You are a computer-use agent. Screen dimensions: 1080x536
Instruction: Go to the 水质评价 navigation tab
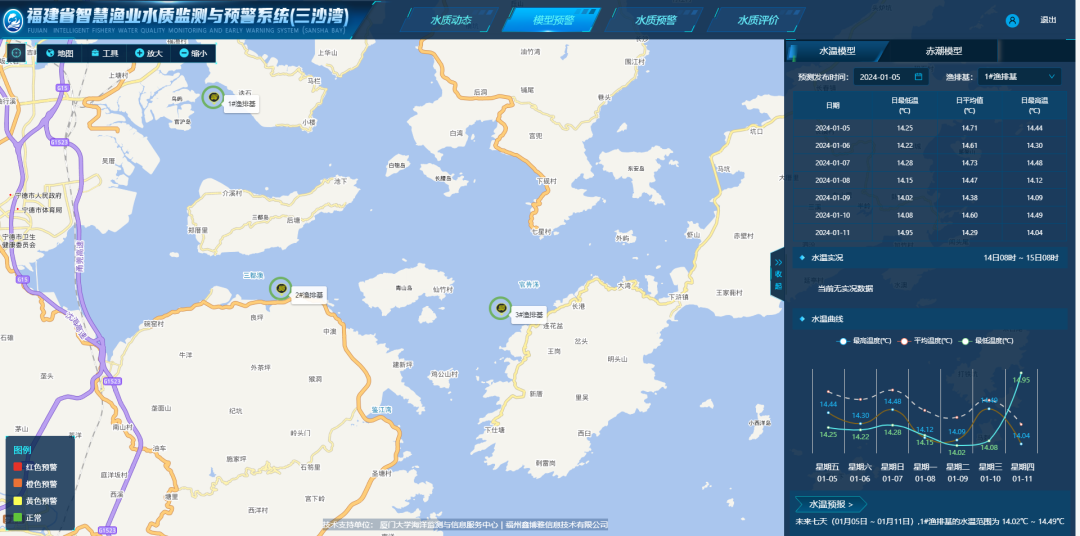click(x=757, y=20)
